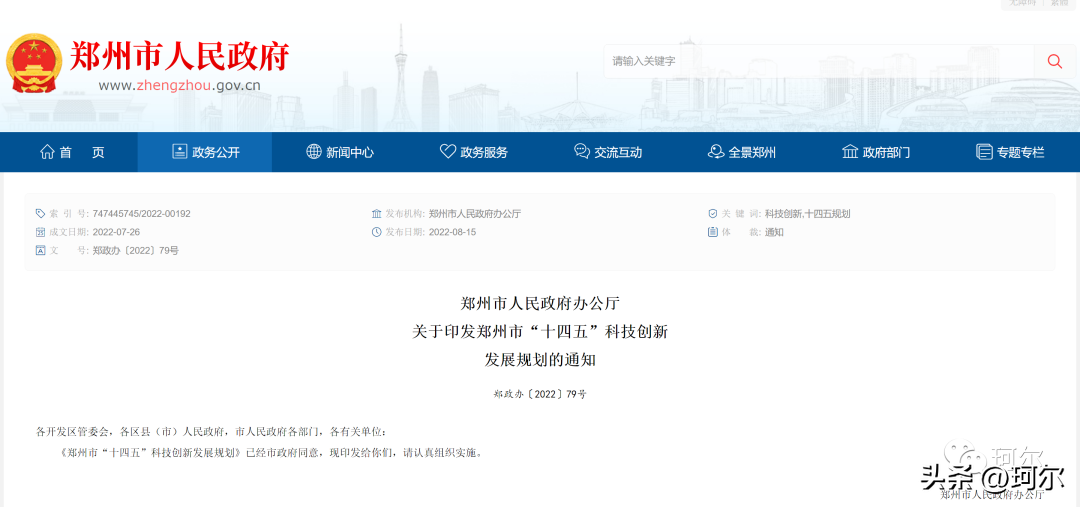This screenshot has height=507, width=1080.
Task: Navigate to 全景郑州
Action: 741,152
